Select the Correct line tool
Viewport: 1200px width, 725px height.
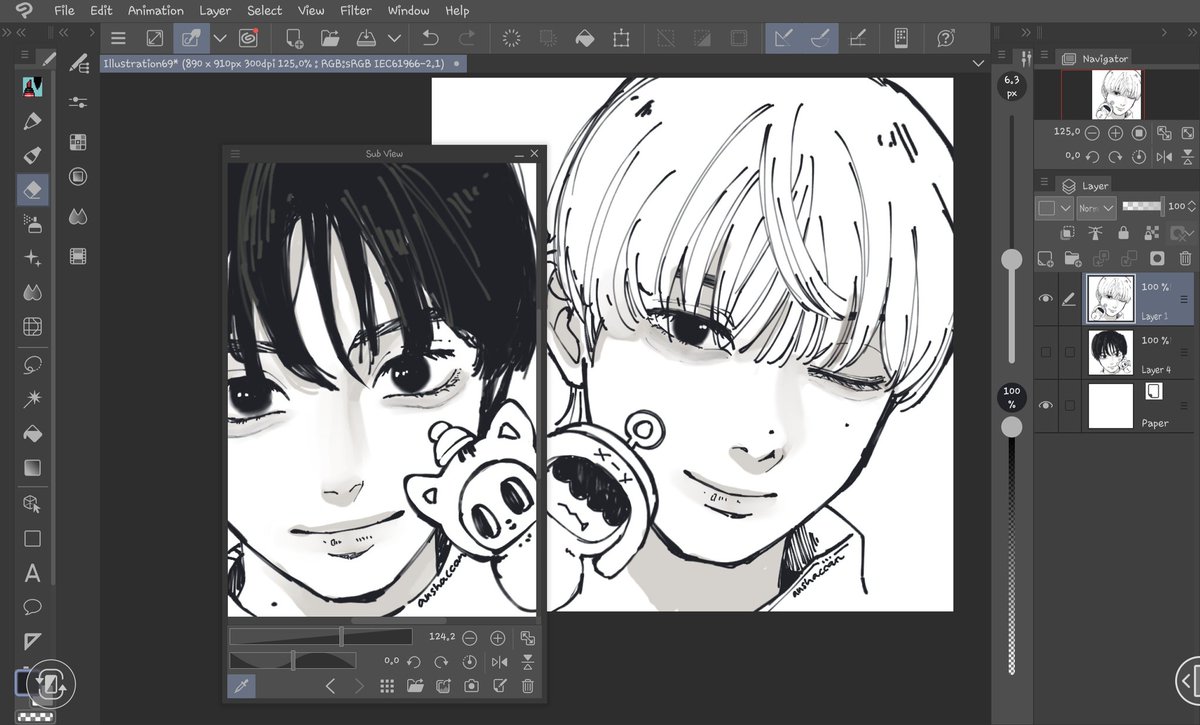coord(32,641)
